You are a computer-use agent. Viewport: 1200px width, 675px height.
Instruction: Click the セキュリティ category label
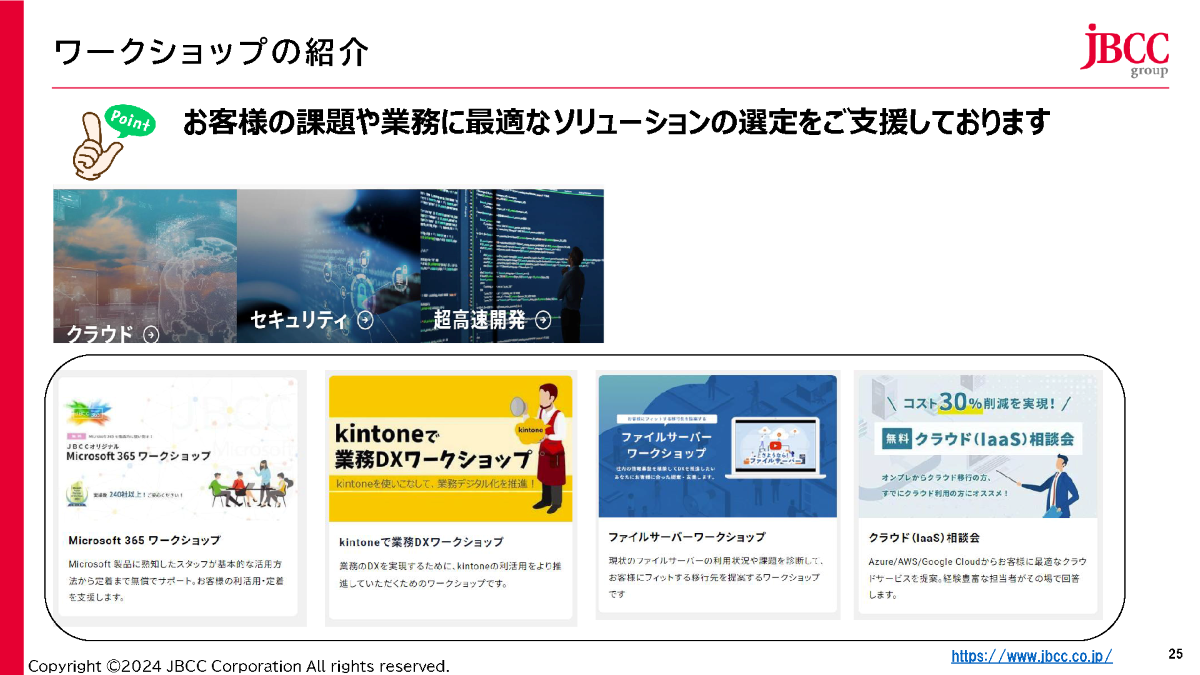coord(298,320)
